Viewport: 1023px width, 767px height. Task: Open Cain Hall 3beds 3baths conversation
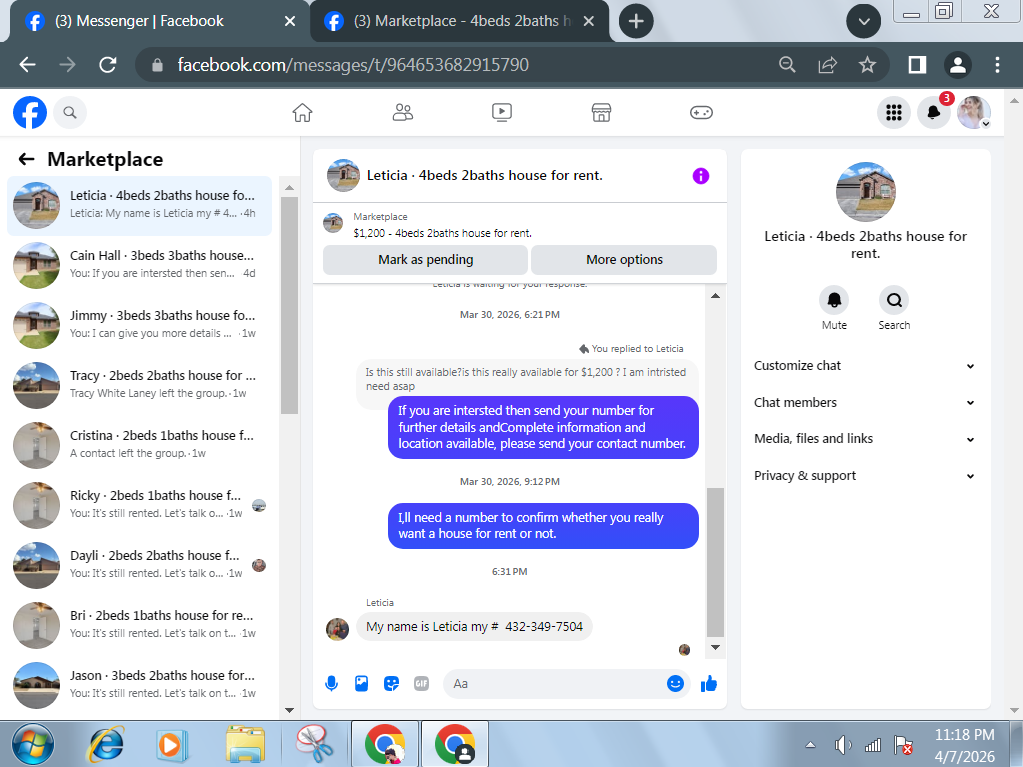(x=140, y=265)
